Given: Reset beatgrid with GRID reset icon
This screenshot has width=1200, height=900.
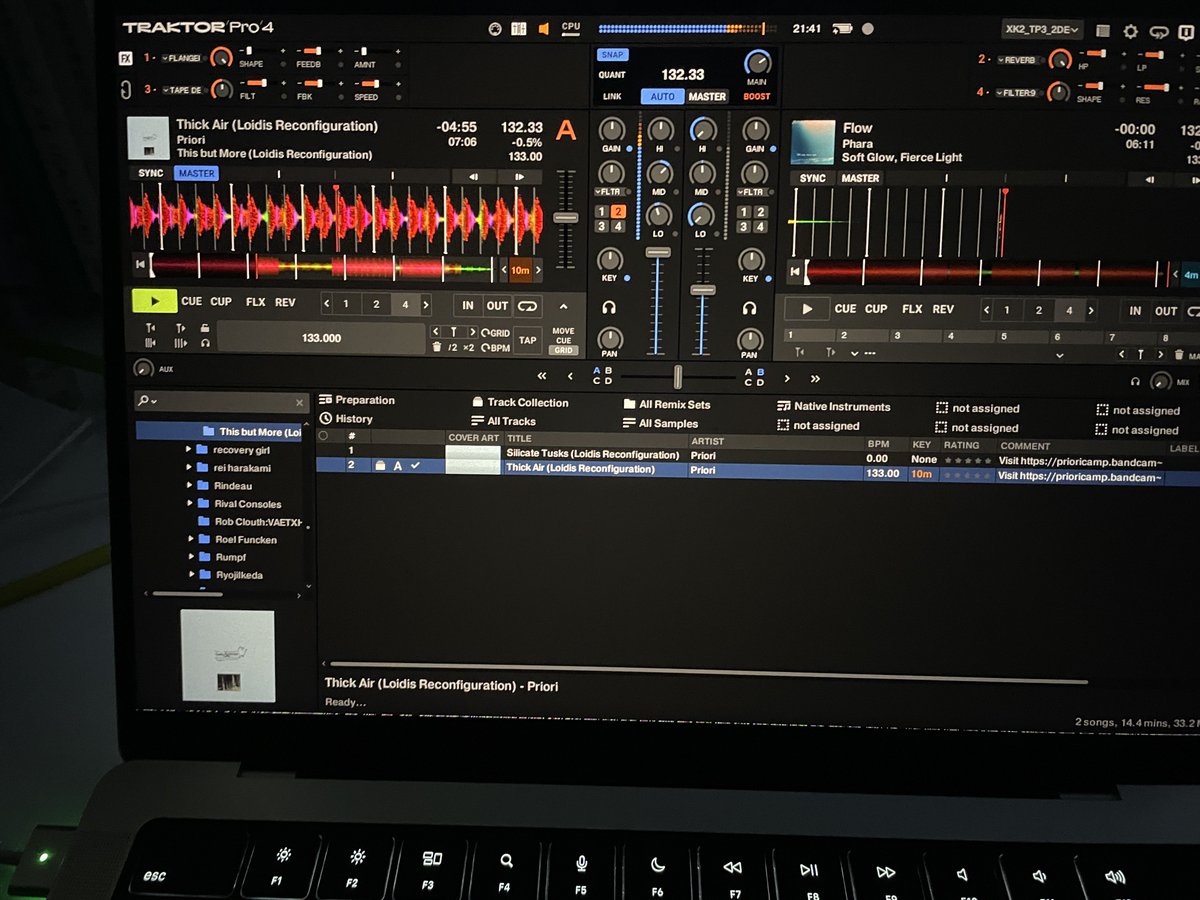Looking at the screenshot, I should click(x=495, y=332).
